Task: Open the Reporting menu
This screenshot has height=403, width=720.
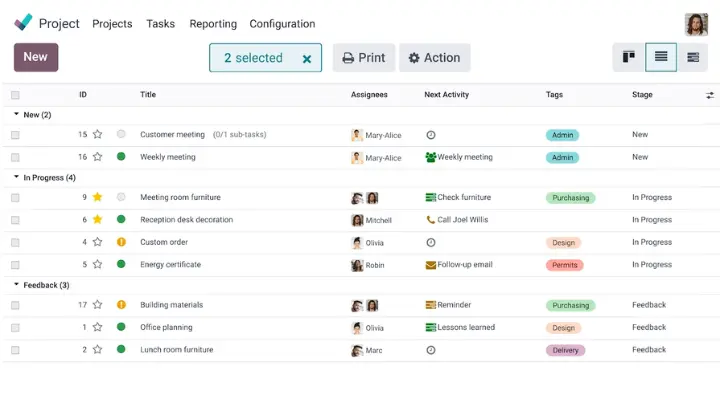Action: tap(213, 24)
